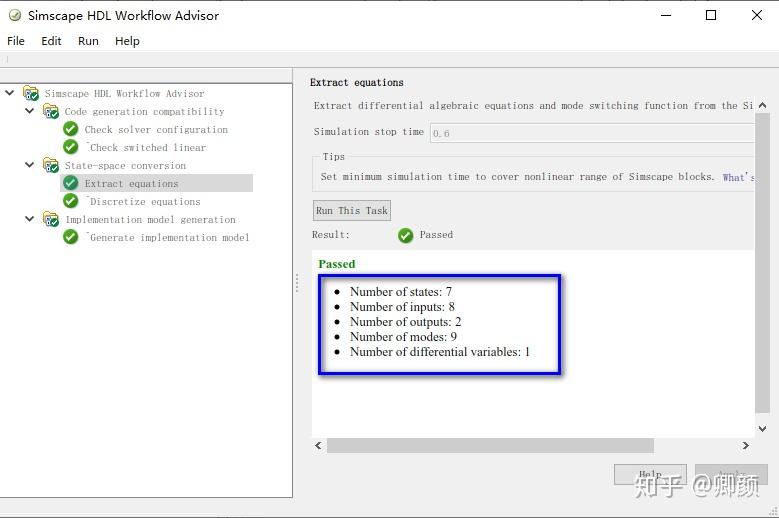Click the Passed result check icon
Screen dimensions: 779x518
coord(405,235)
